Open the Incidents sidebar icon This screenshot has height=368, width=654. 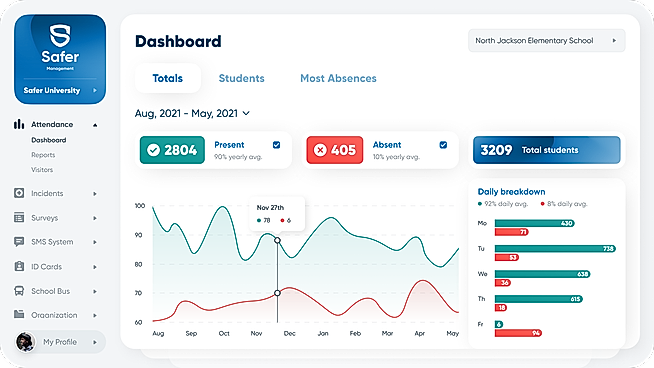(19, 193)
